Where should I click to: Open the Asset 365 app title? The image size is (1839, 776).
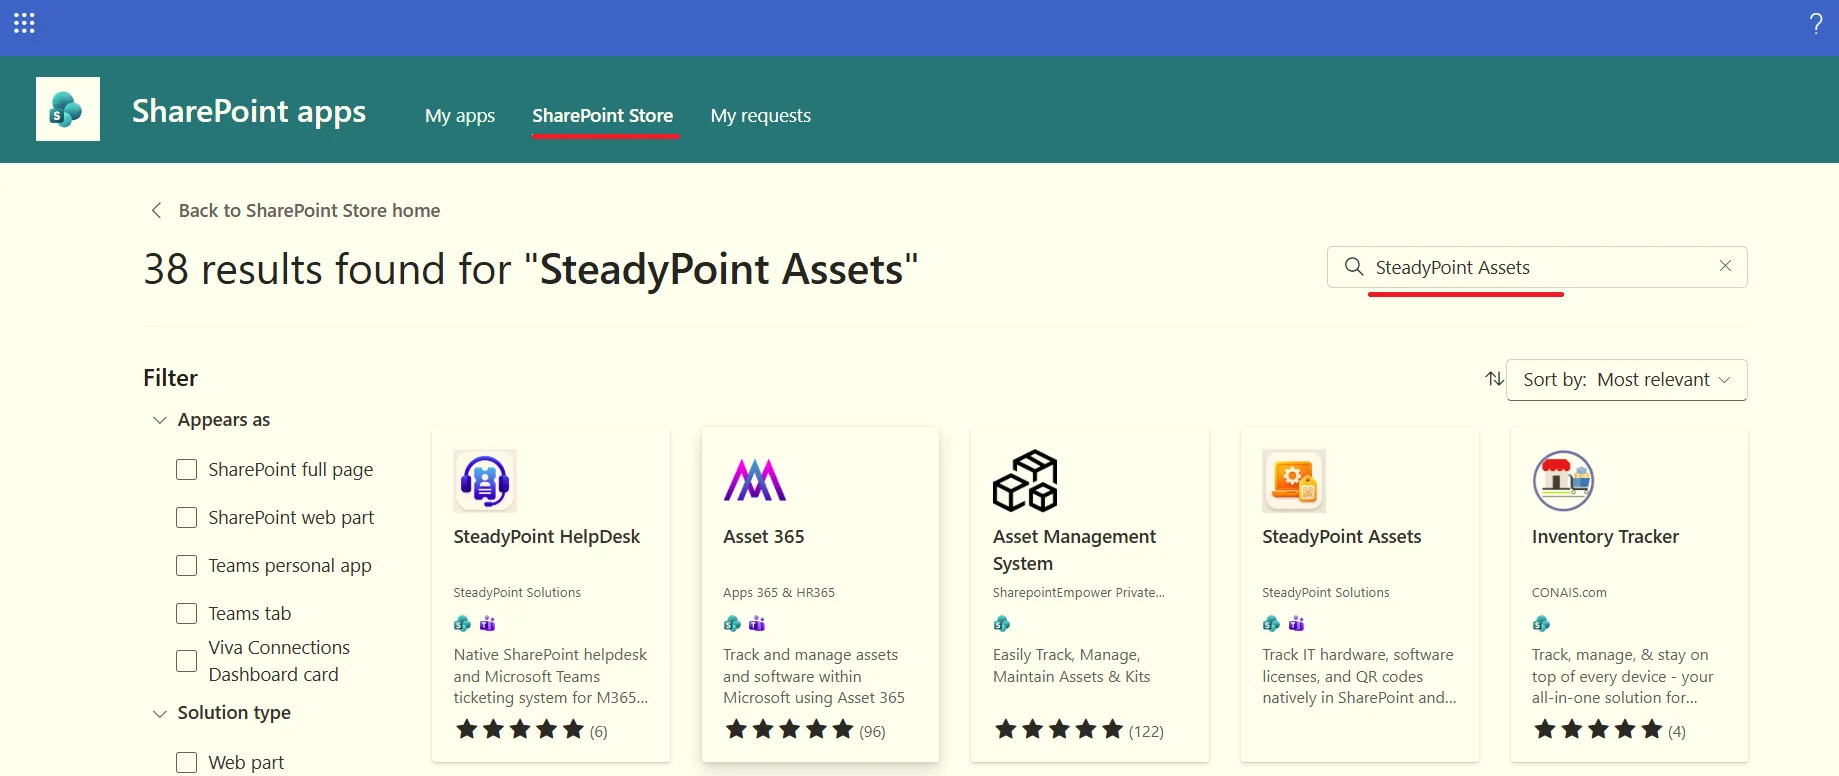(x=764, y=537)
